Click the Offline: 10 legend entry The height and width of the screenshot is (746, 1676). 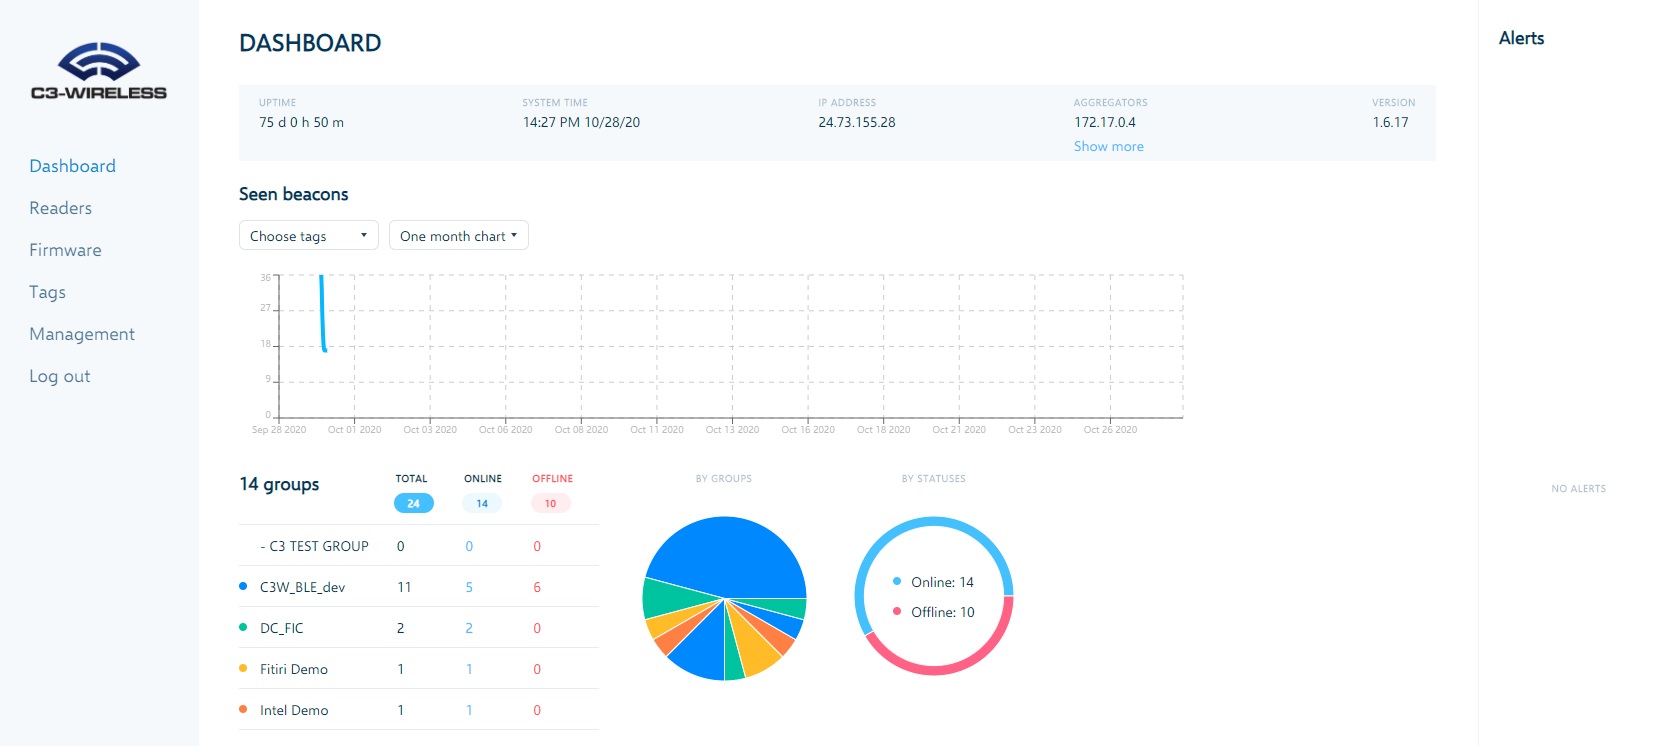934,612
